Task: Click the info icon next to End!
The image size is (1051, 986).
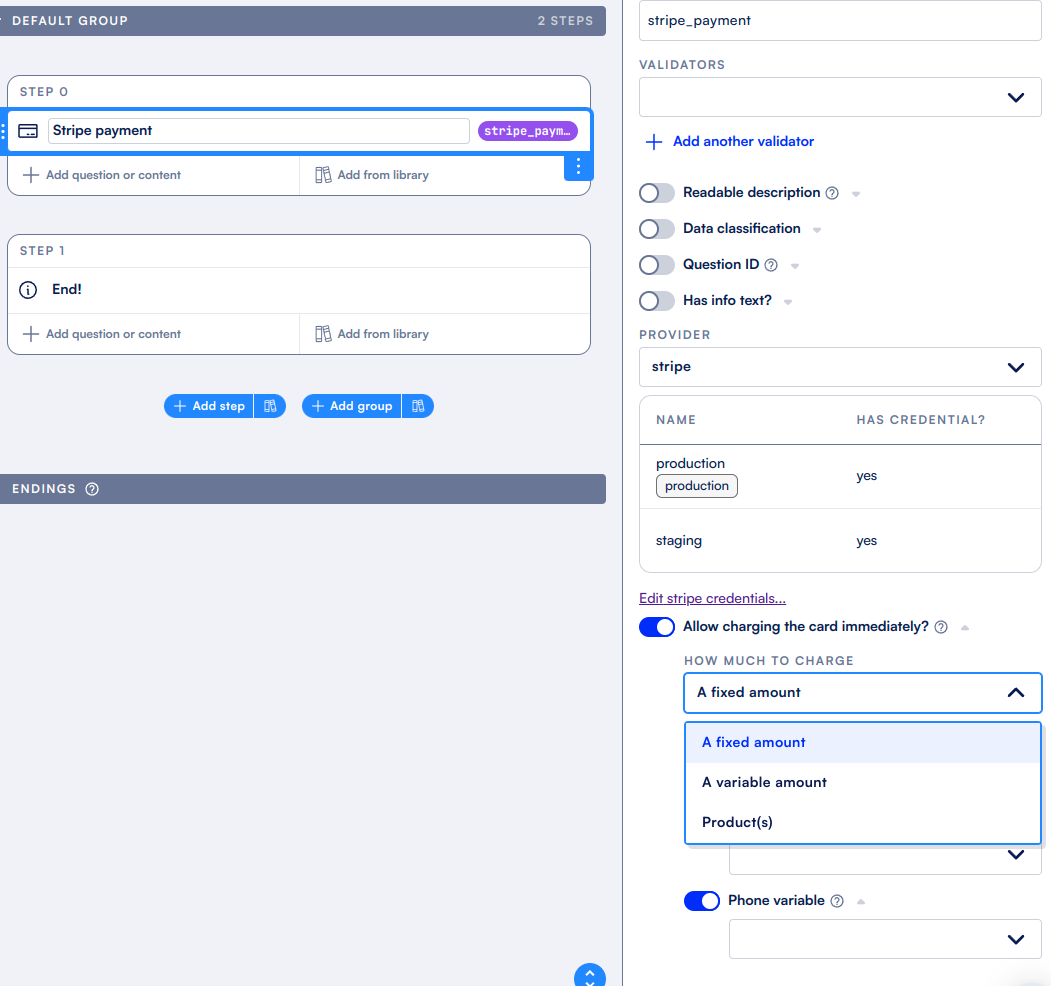Action: (x=27, y=290)
